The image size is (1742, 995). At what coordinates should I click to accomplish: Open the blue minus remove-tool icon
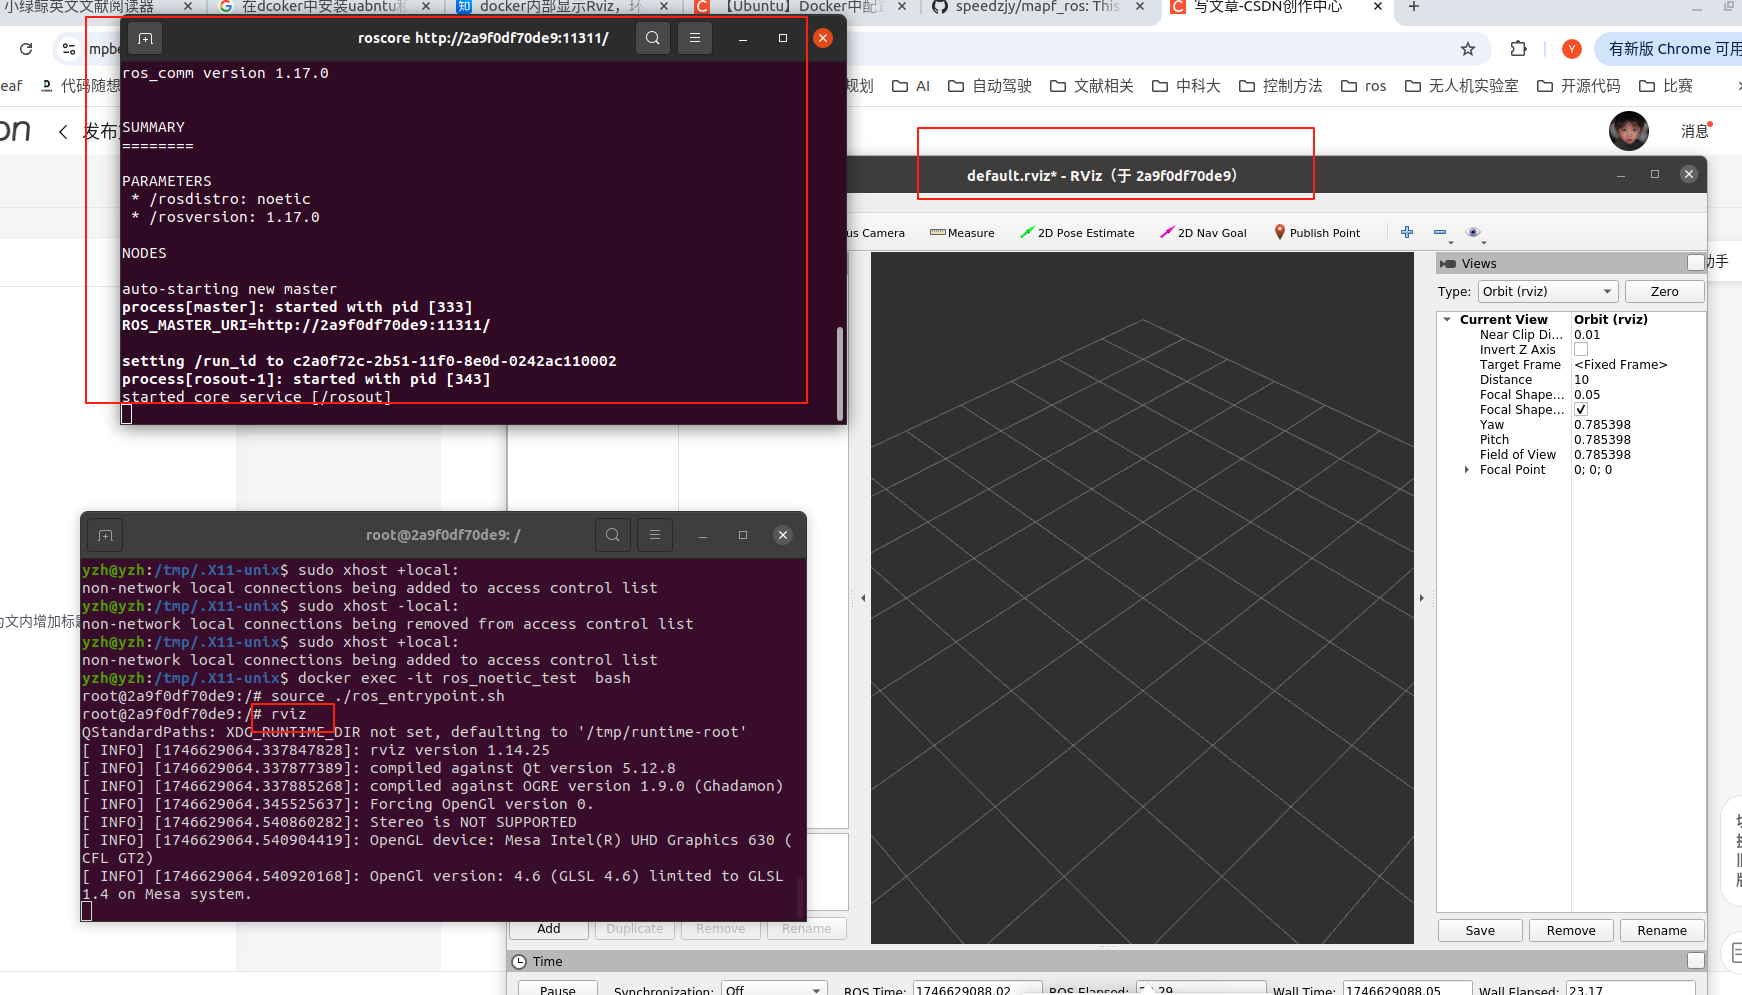[1440, 232]
